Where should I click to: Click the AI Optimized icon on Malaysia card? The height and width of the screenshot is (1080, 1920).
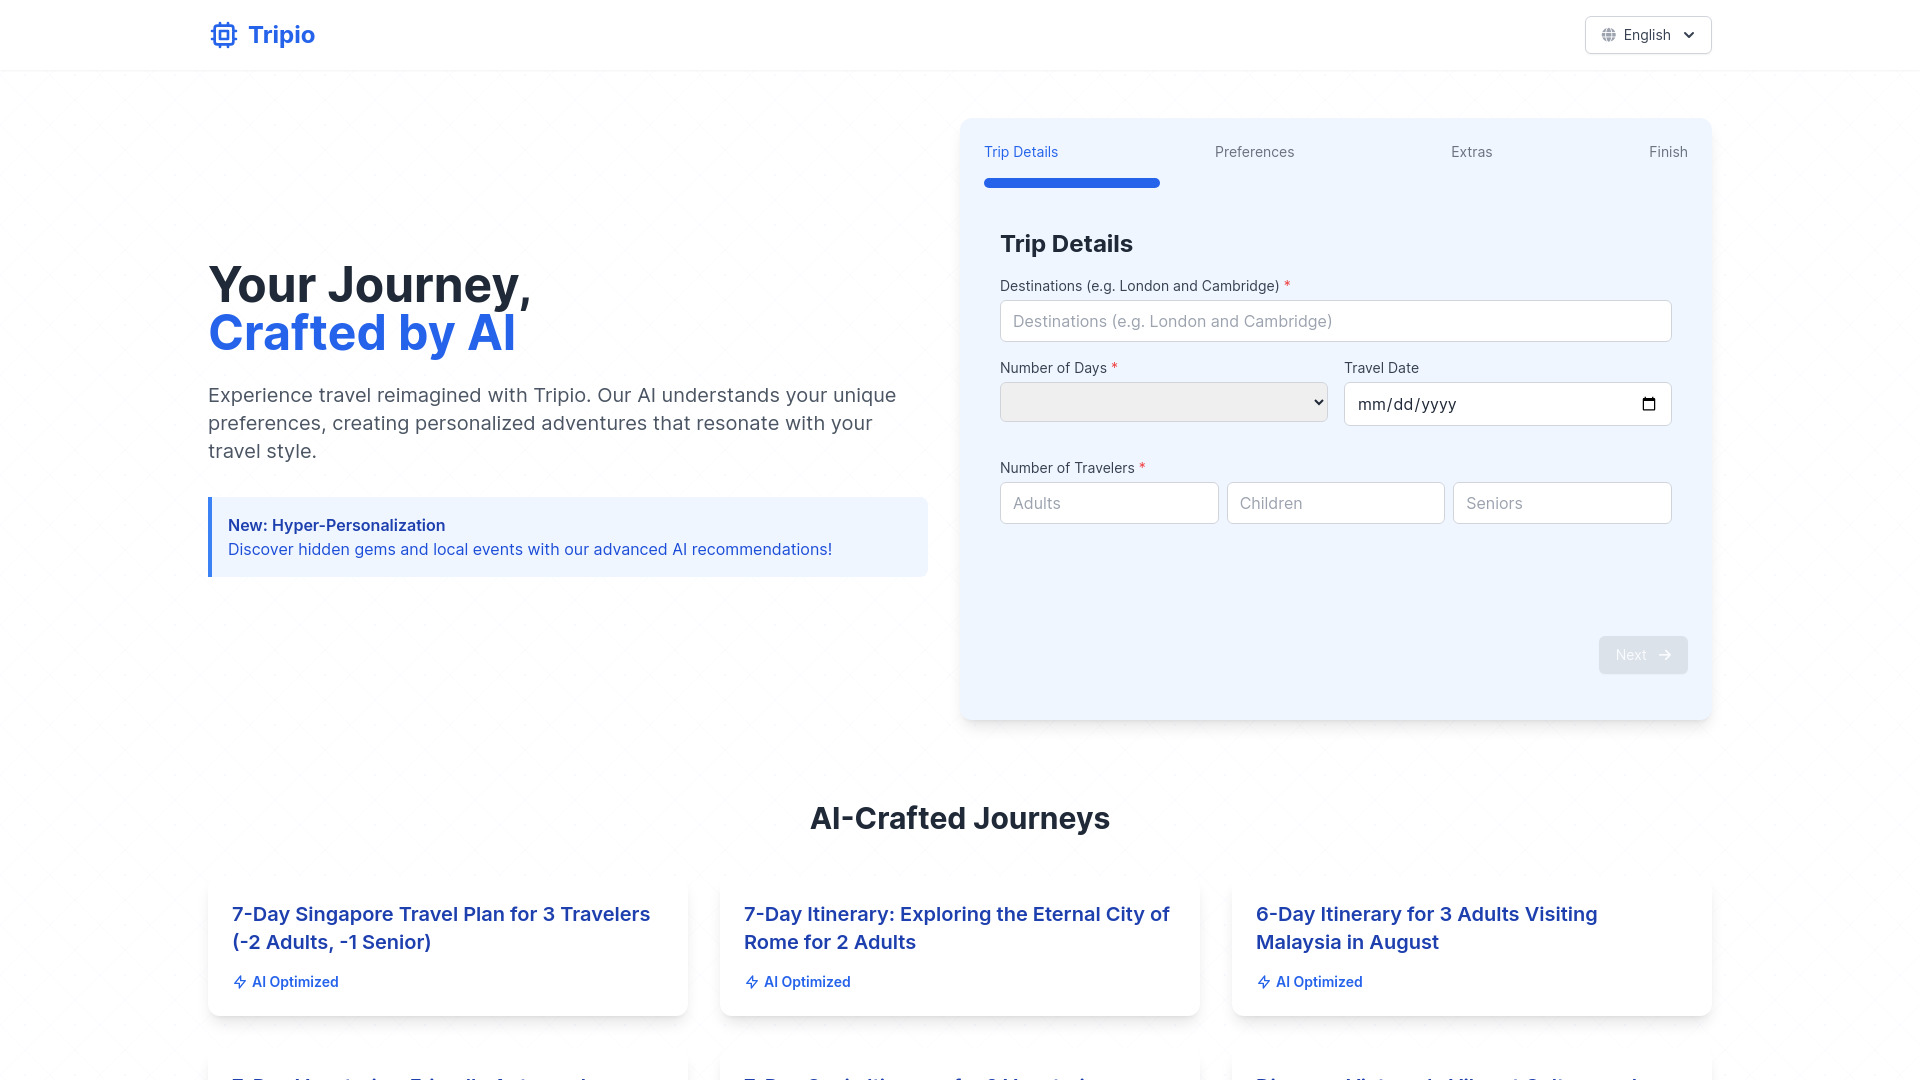coord(1262,981)
